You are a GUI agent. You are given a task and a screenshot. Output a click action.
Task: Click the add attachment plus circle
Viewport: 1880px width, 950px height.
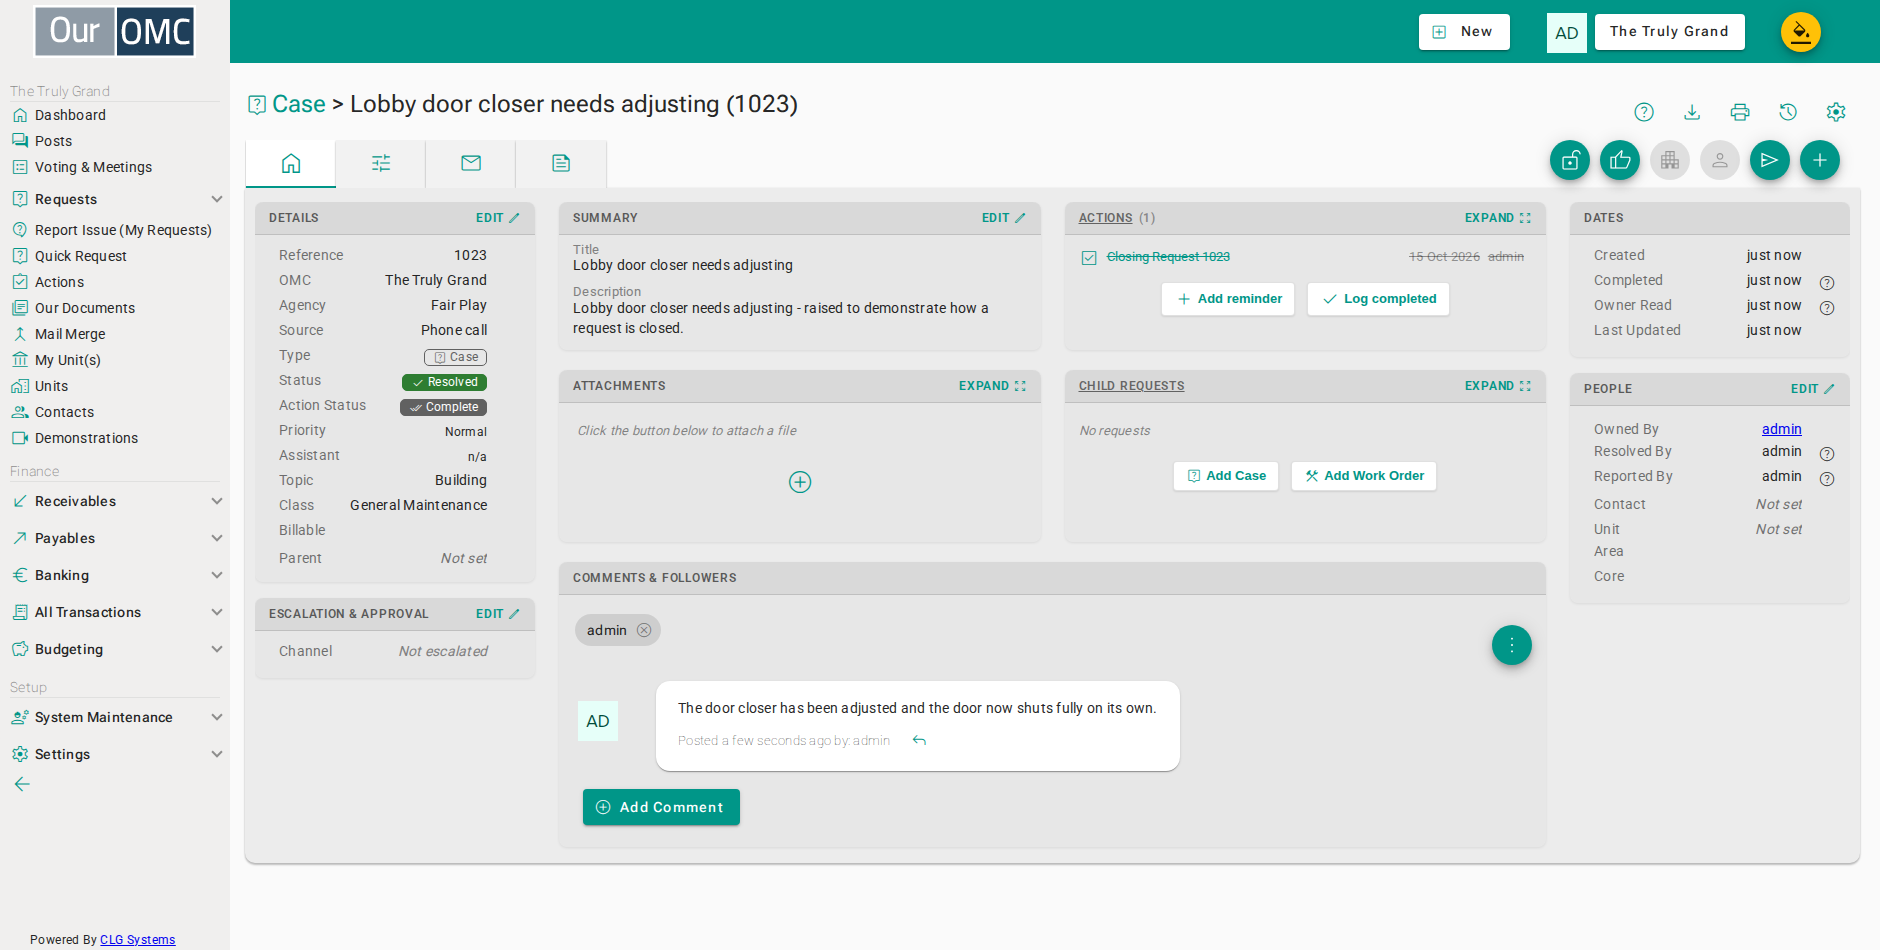coord(800,482)
